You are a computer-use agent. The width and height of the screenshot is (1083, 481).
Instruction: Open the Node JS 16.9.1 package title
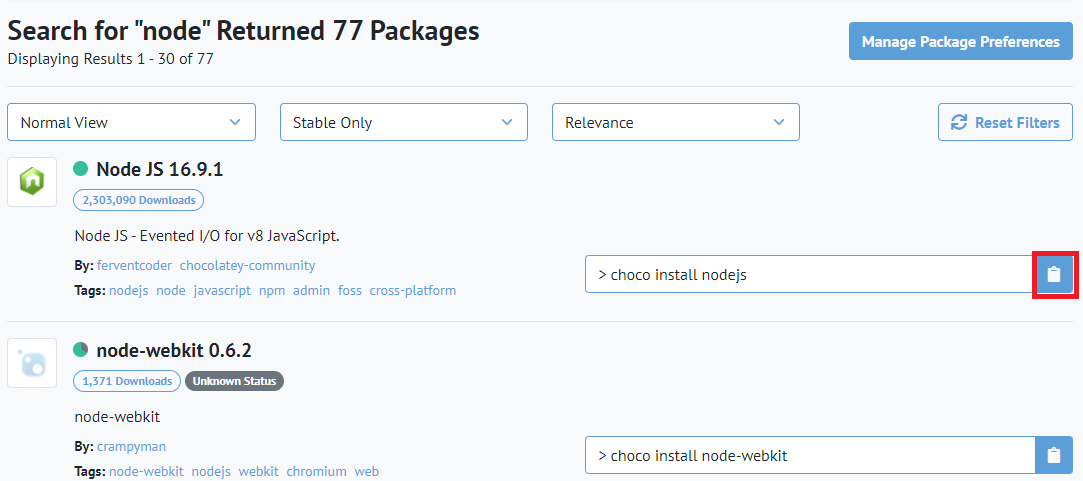[x=160, y=169]
